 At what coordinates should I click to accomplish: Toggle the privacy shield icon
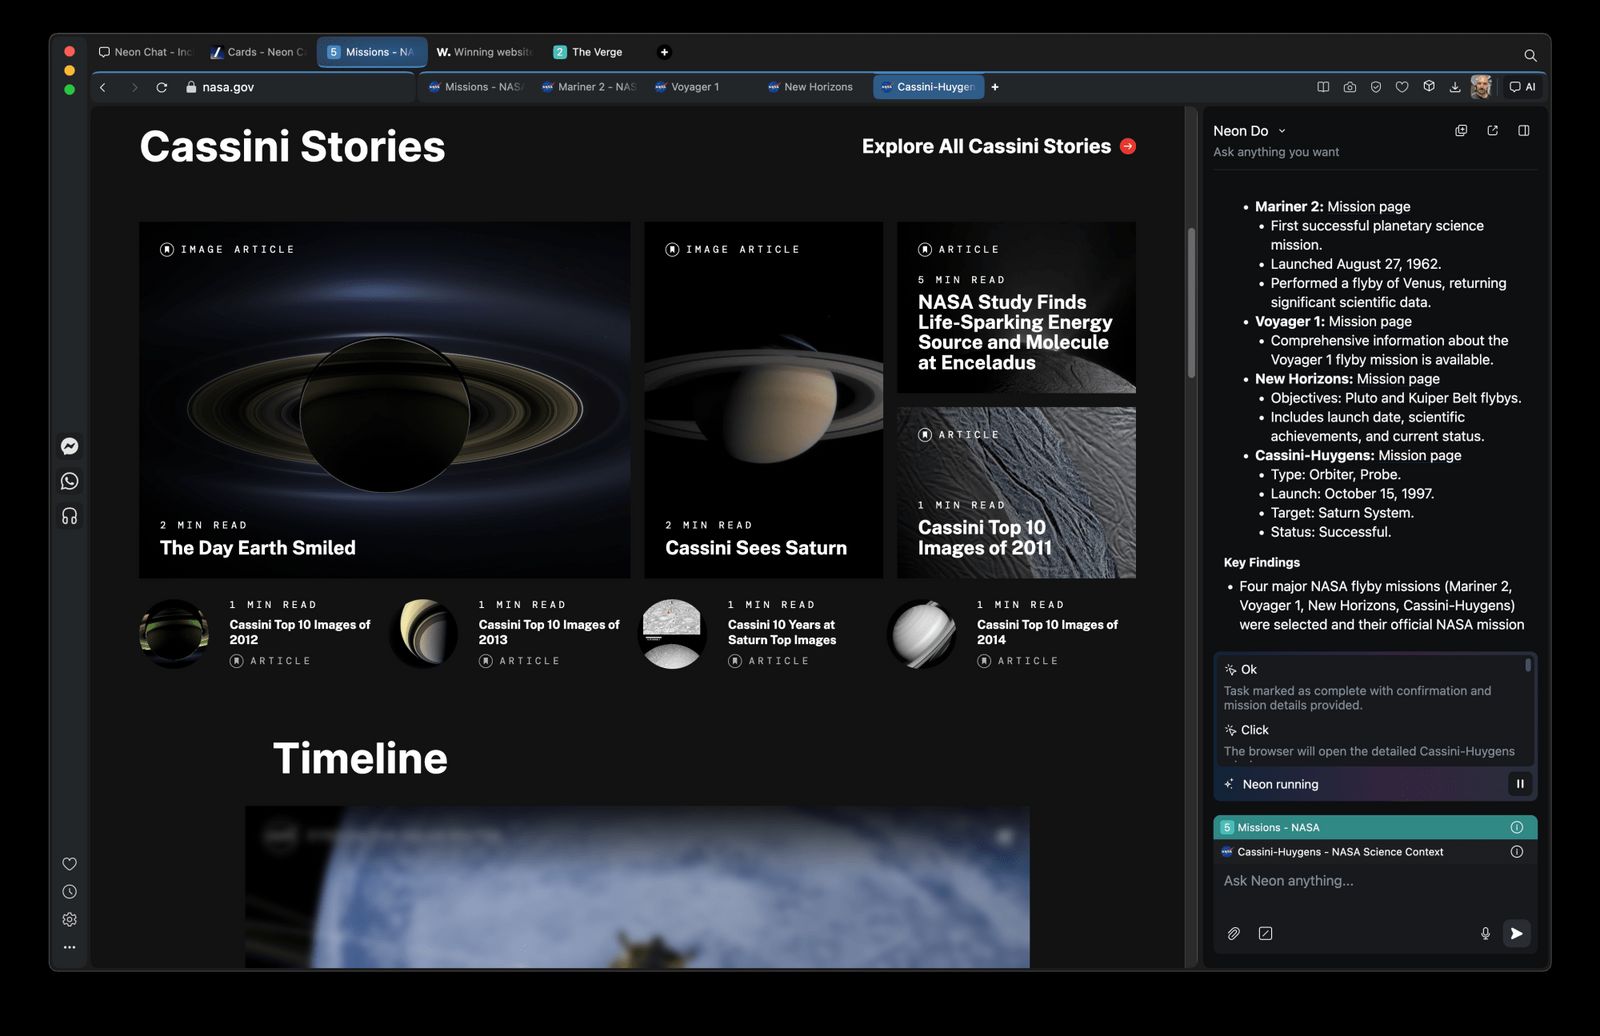pos(1376,87)
